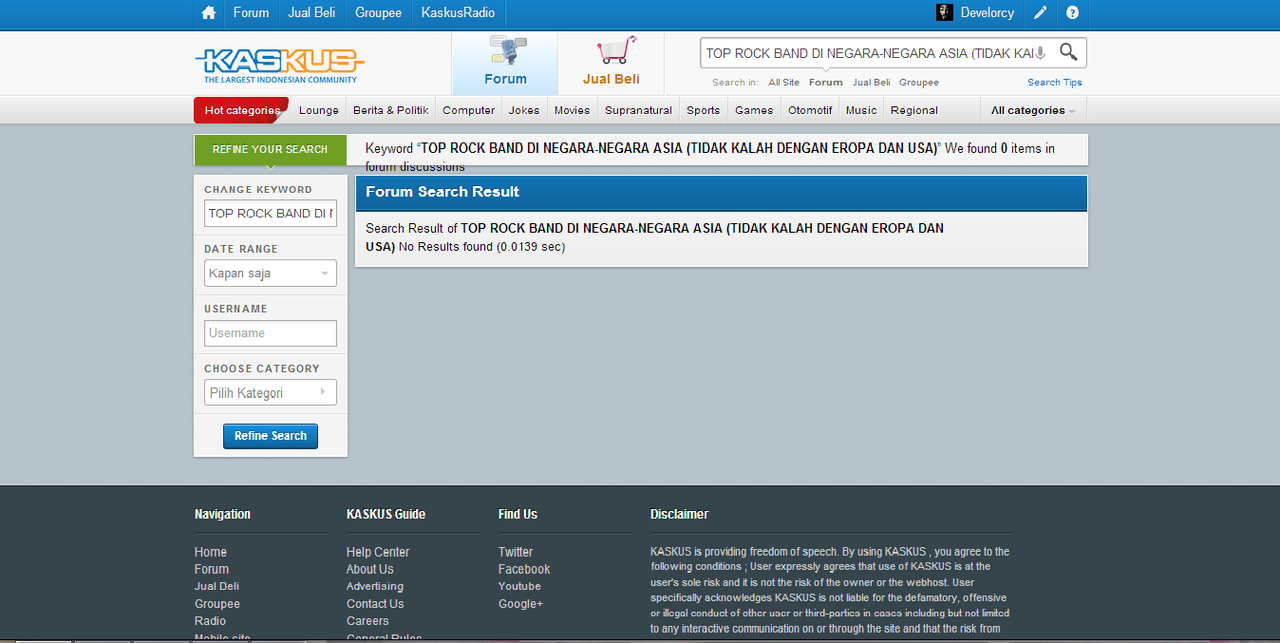The image size is (1280, 643).
Task: Open the Develorcy profile link
Action: pos(987,13)
